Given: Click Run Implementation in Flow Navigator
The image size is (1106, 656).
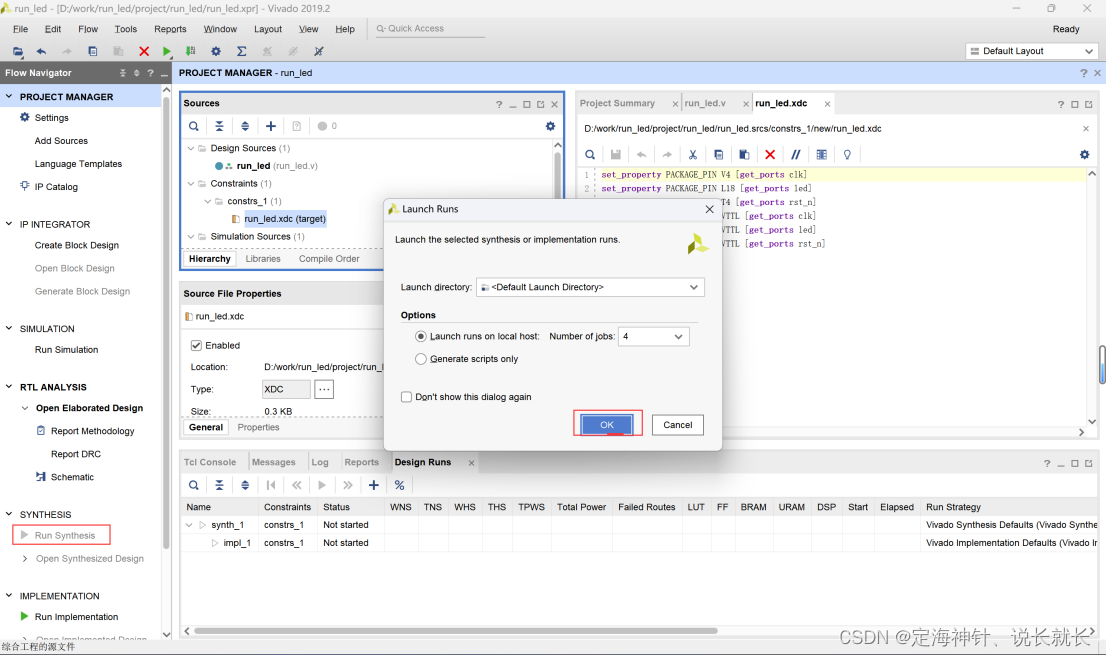Looking at the screenshot, I should click(x=76, y=616).
